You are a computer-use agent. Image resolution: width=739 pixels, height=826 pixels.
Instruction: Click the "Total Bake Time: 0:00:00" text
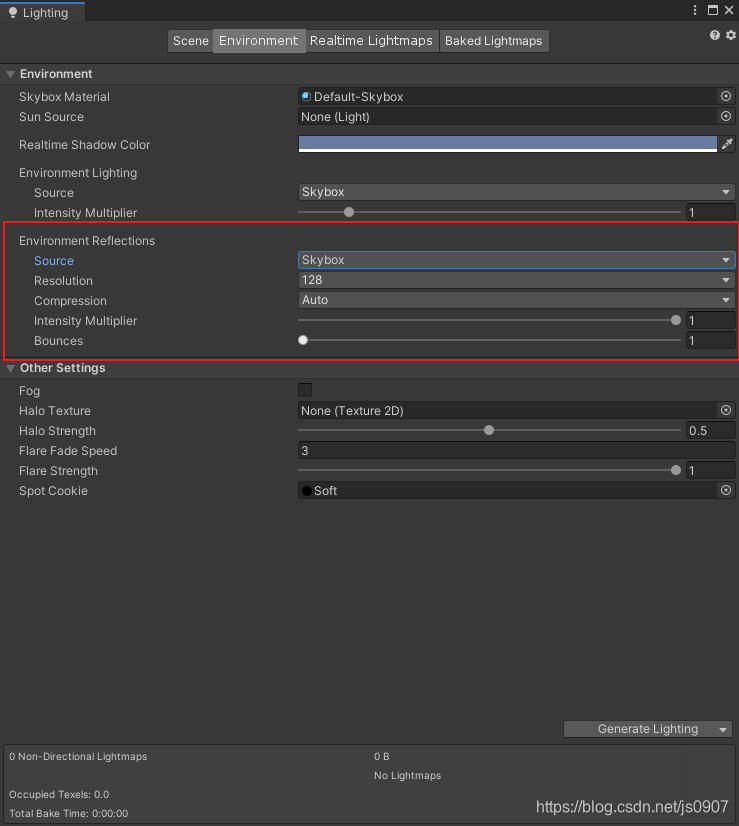pos(68,813)
